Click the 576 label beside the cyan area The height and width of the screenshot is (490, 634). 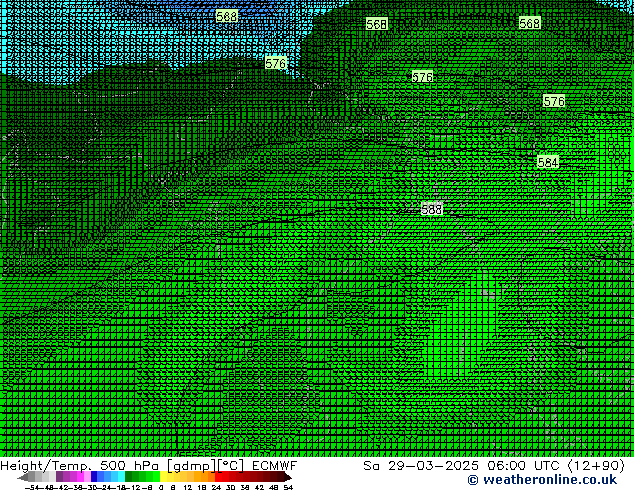276,63
